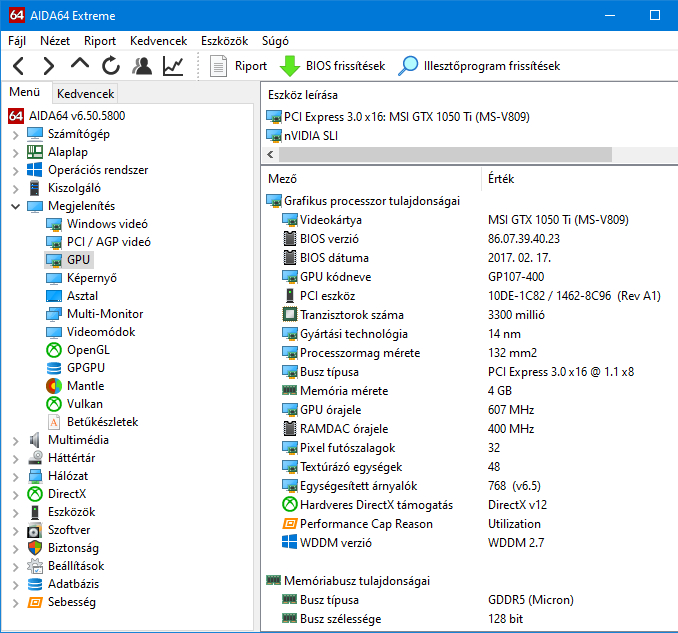Select the Windows videó tree icon

tap(54, 224)
